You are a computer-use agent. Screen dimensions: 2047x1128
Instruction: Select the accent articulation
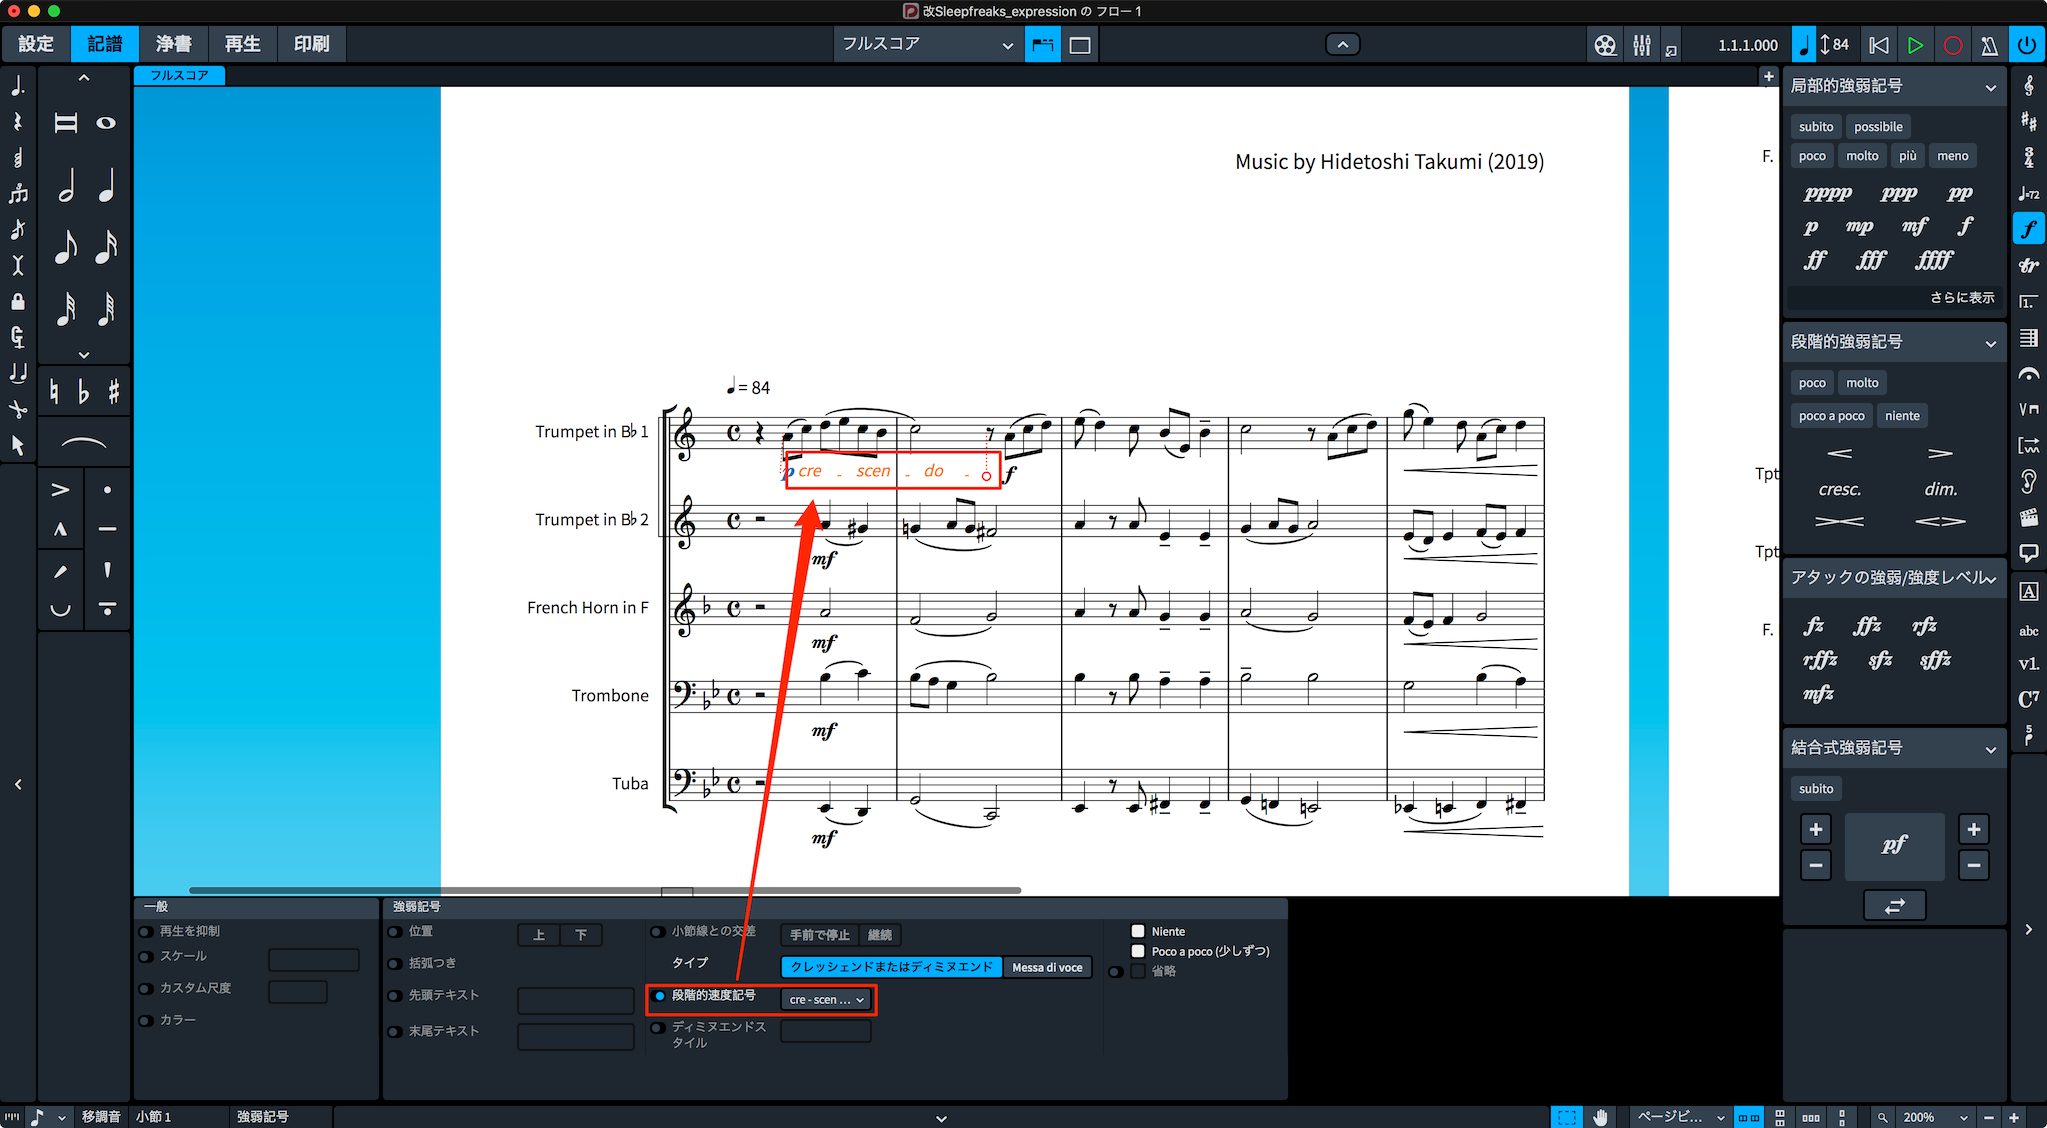tap(60, 490)
